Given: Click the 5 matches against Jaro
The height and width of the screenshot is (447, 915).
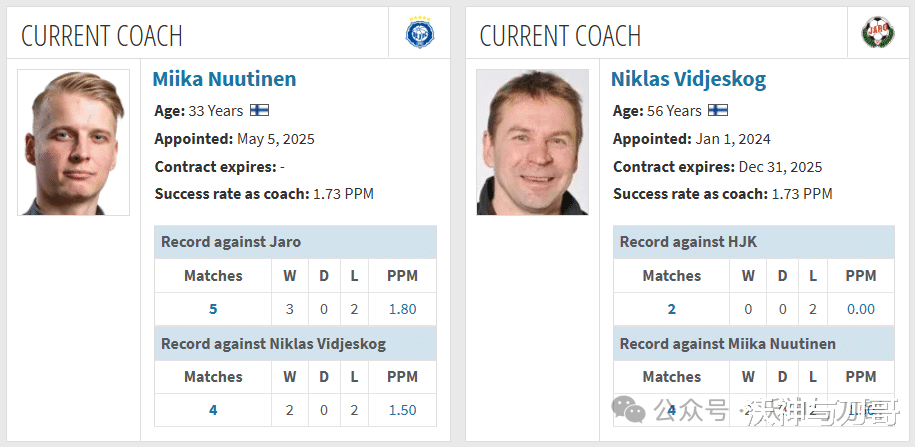Looking at the screenshot, I should [213, 309].
